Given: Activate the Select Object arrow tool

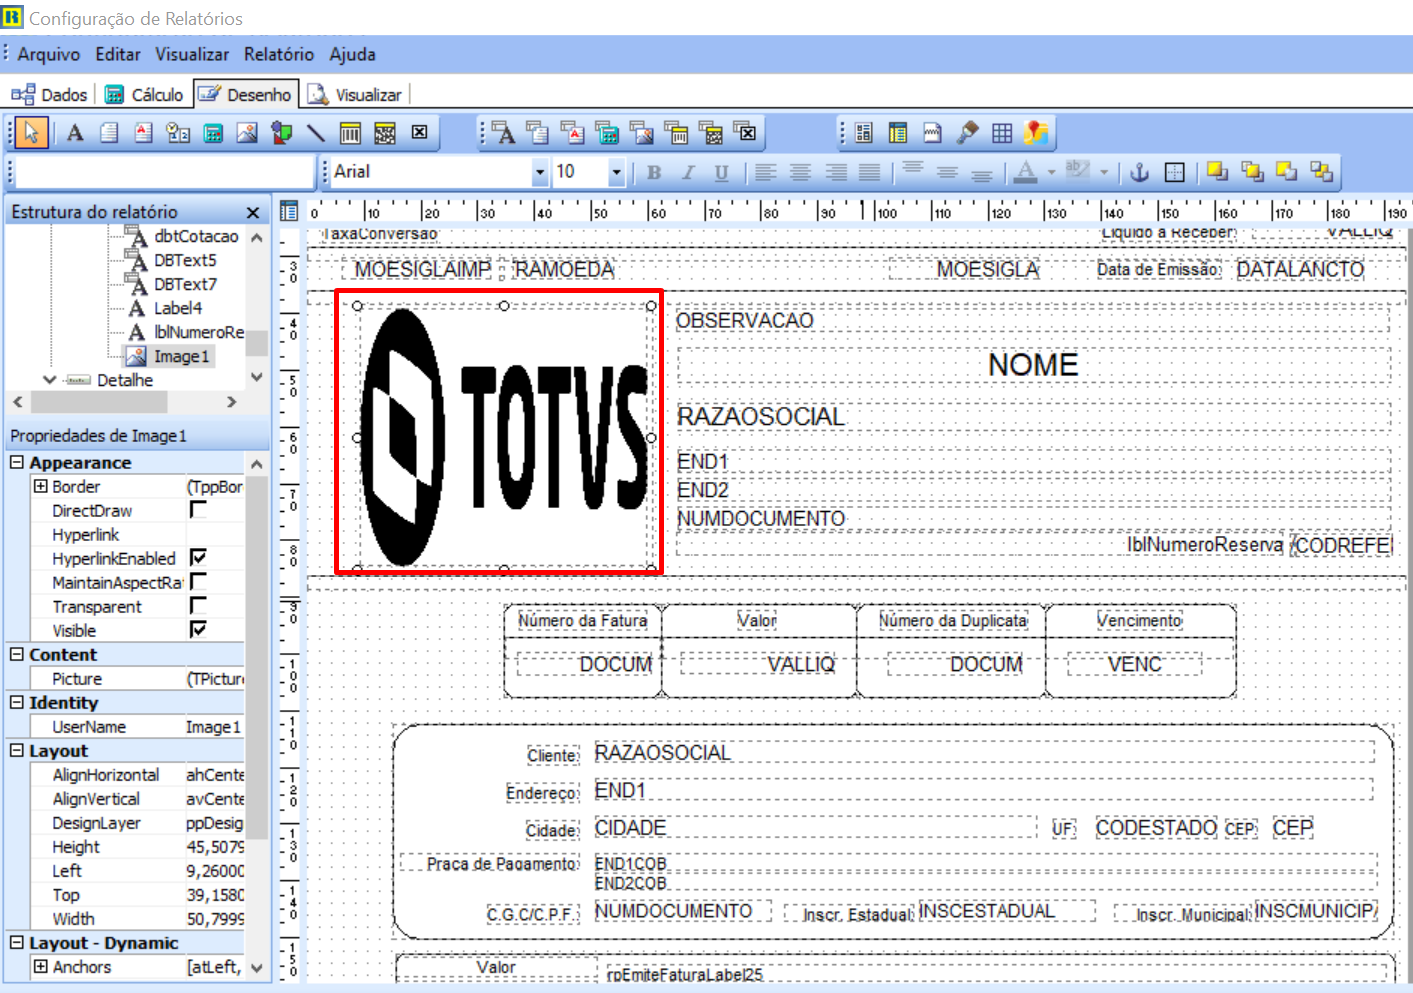Looking at the screenshot, I should point(32,132).
